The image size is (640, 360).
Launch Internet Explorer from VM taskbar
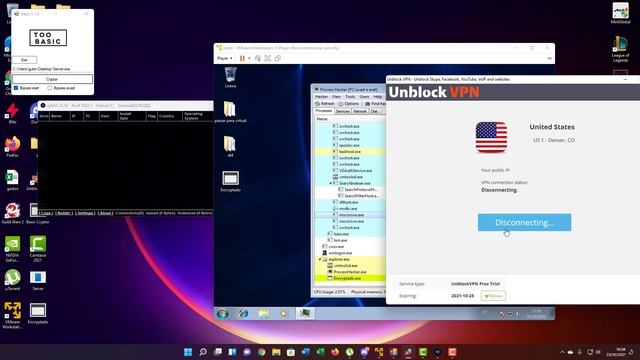coord(243,313)
